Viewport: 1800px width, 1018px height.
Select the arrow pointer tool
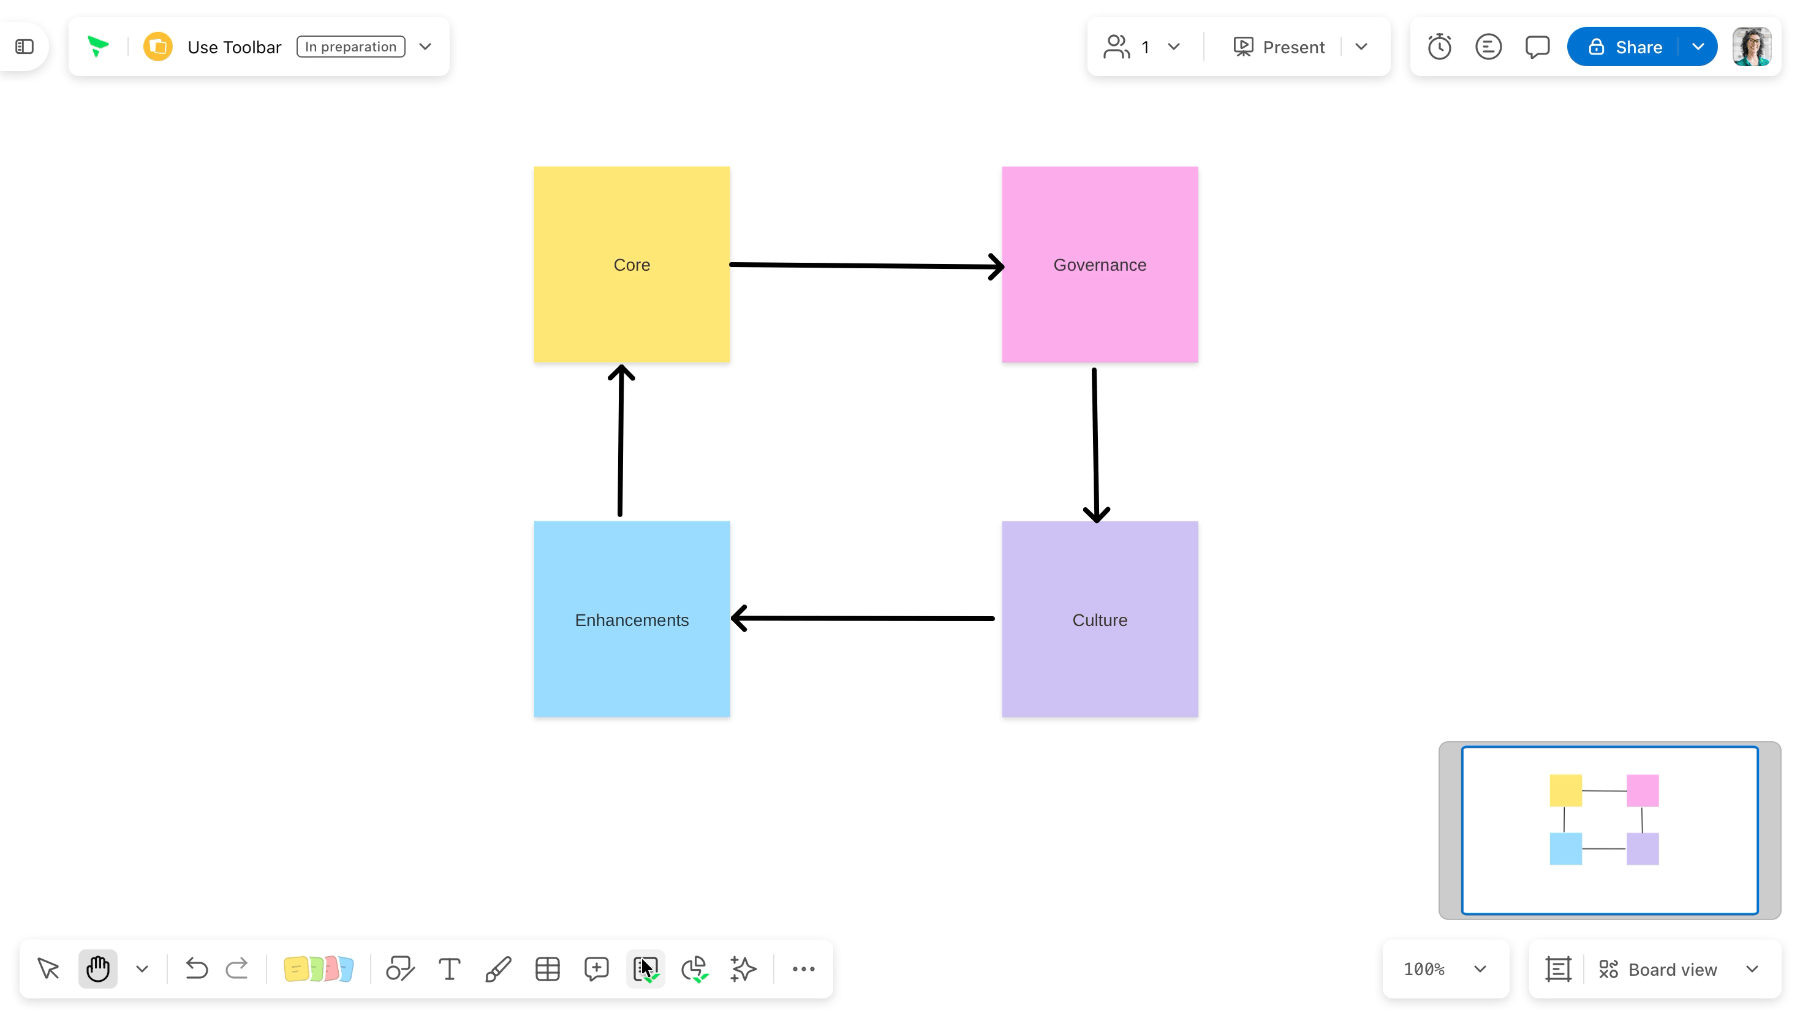tap(48, 969)
